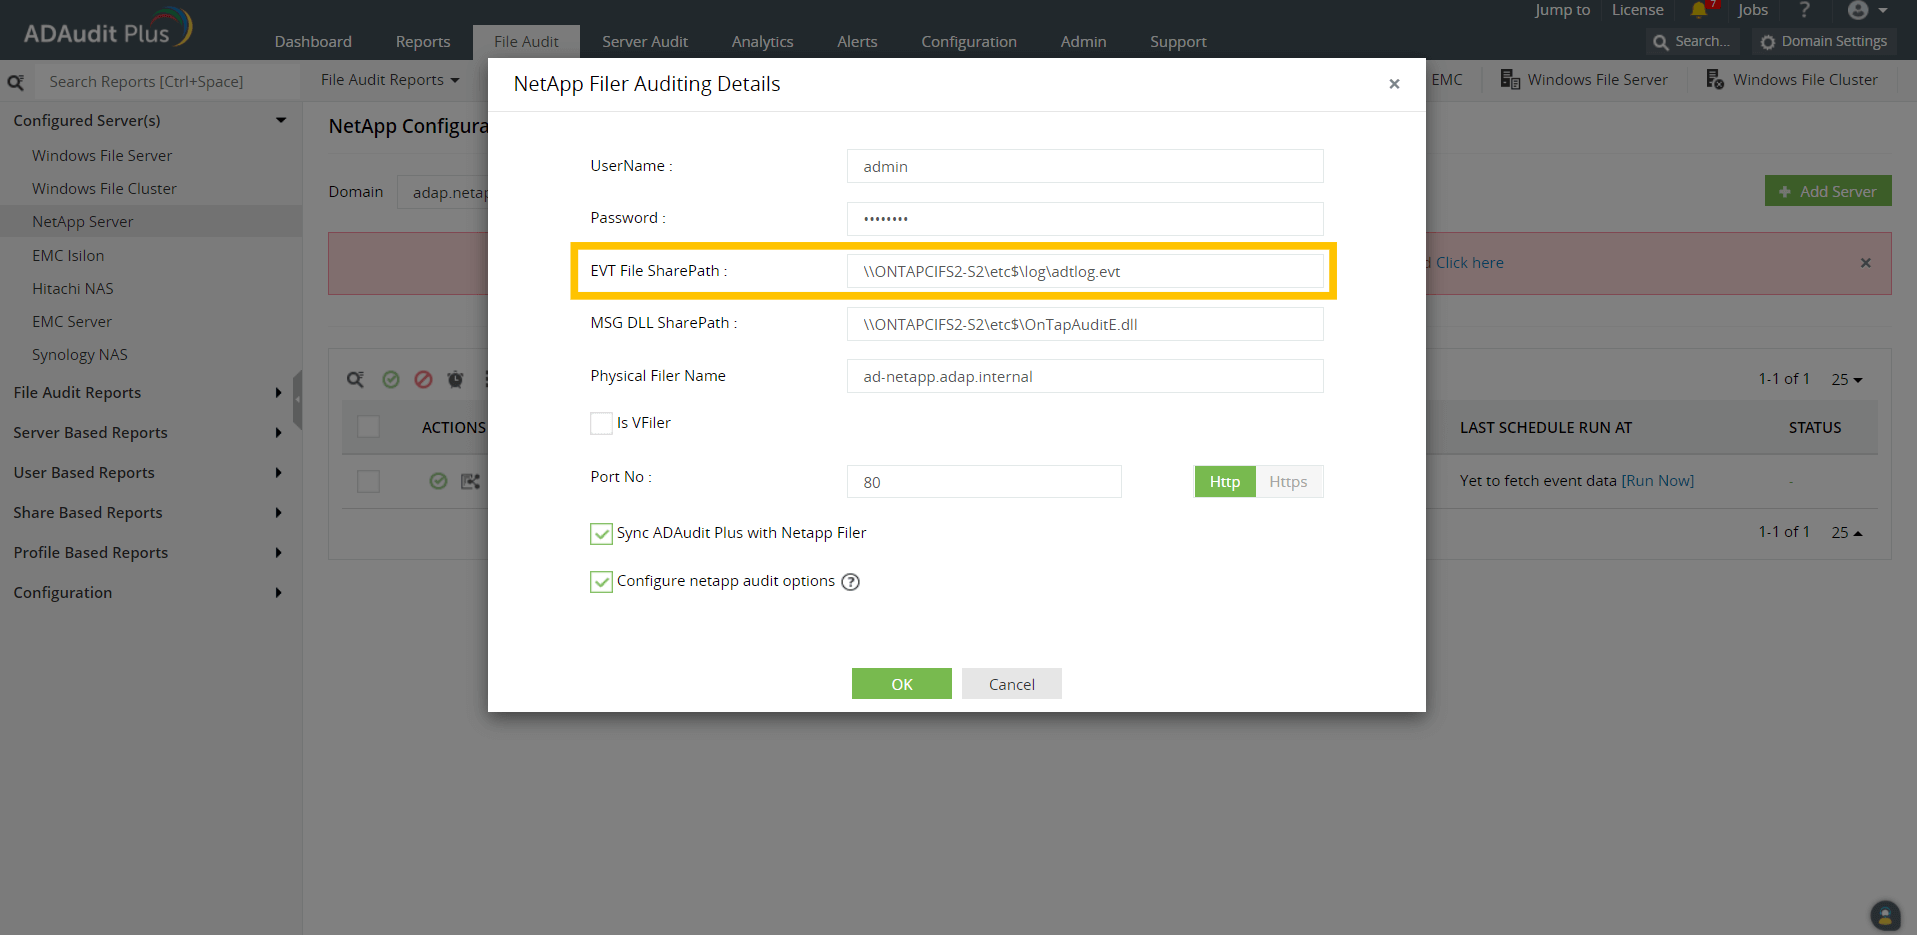Image resolution: width=1917 pixels, height=935 pixels.
Task: Open the Analytics tab
Action: click(x=762, y=42)
